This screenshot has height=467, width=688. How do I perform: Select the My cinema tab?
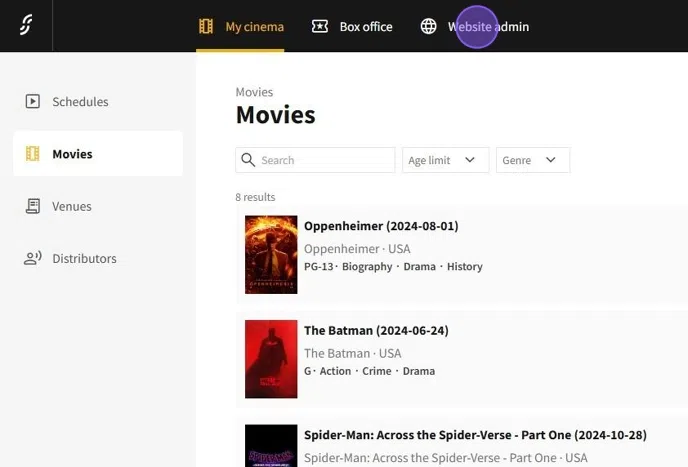point(254,26)
